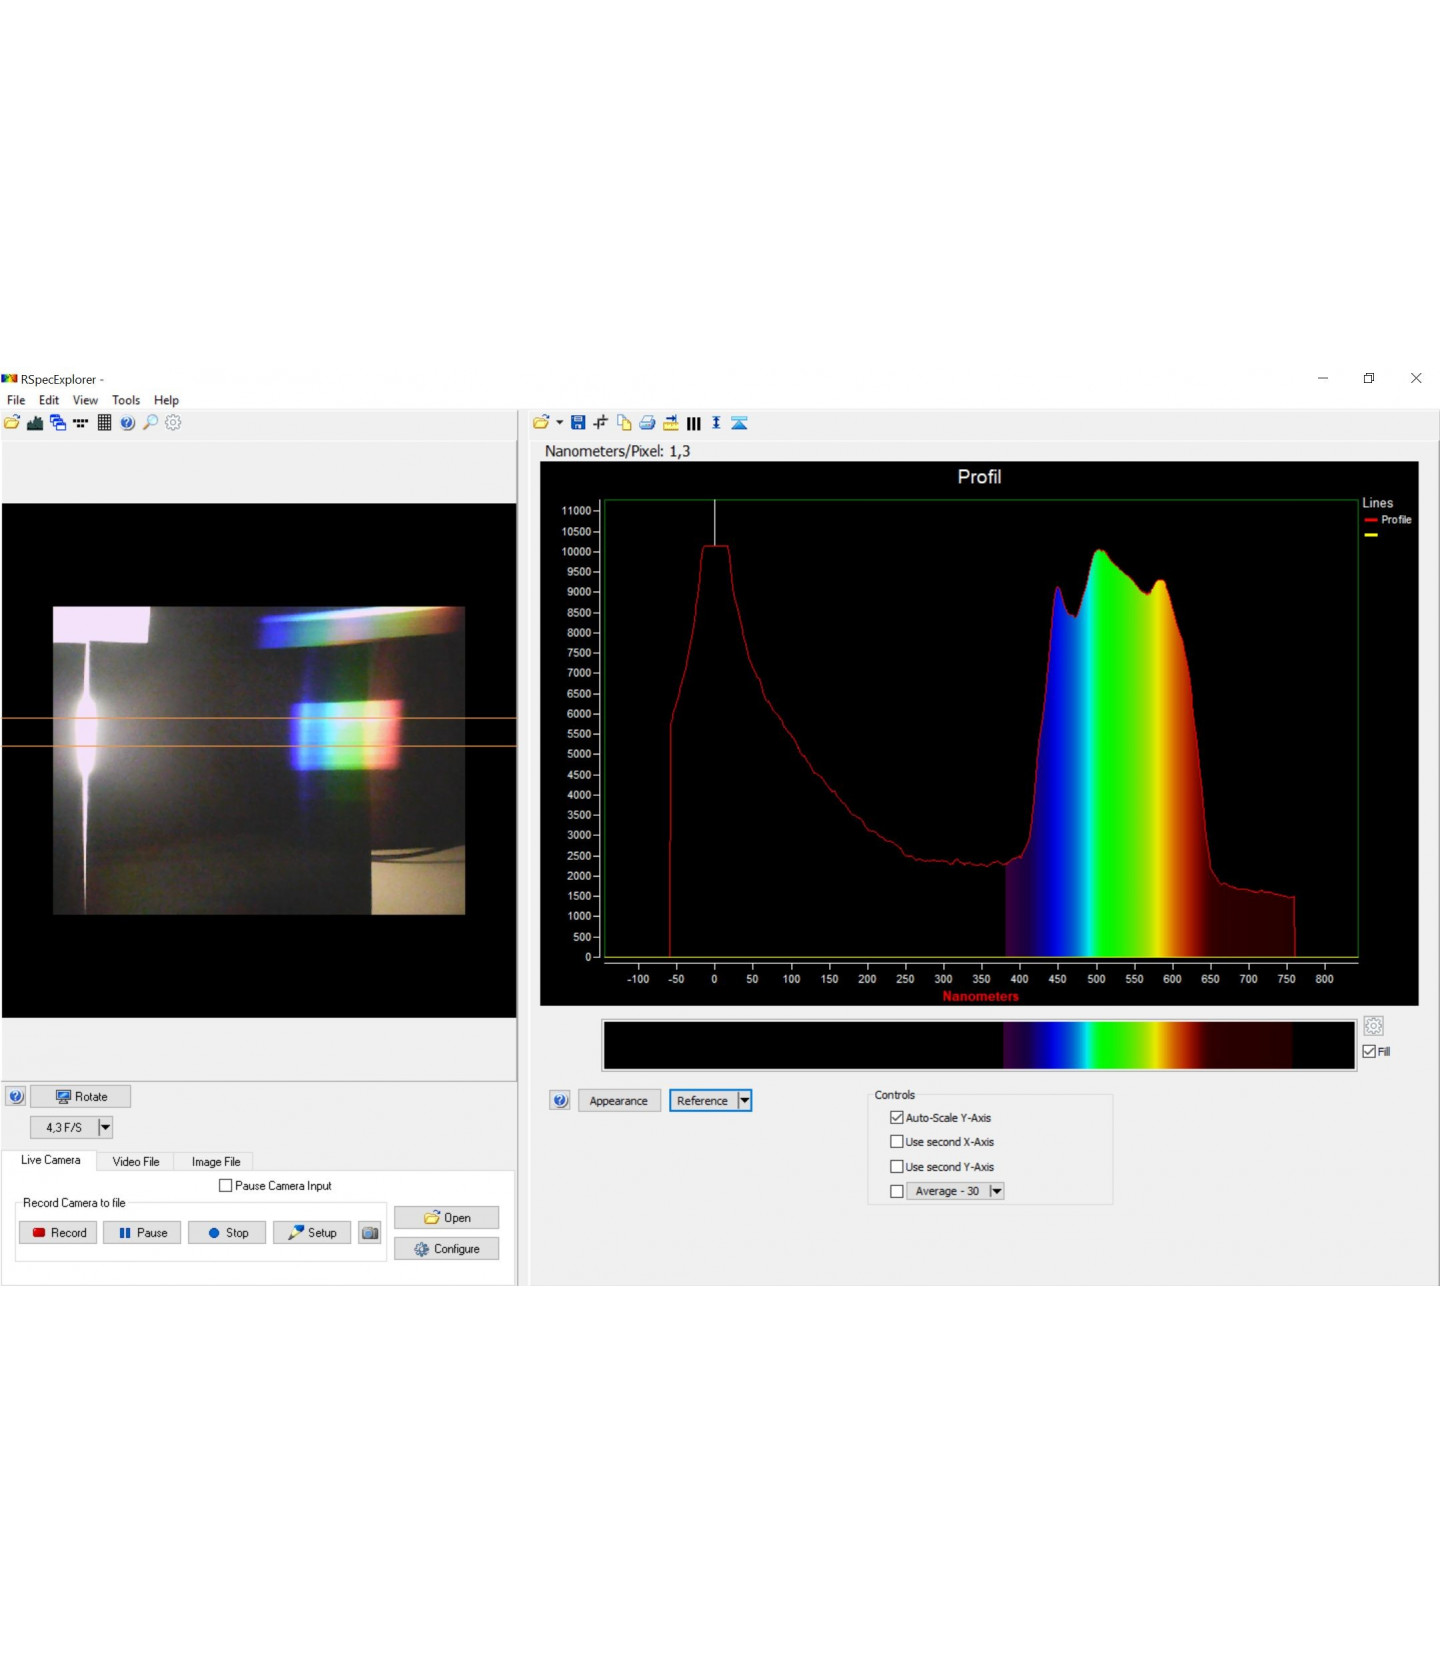Copy profile using the documents icon
The height and width of the screenshot is (1654, 1440).
click(x=624, y=423)
